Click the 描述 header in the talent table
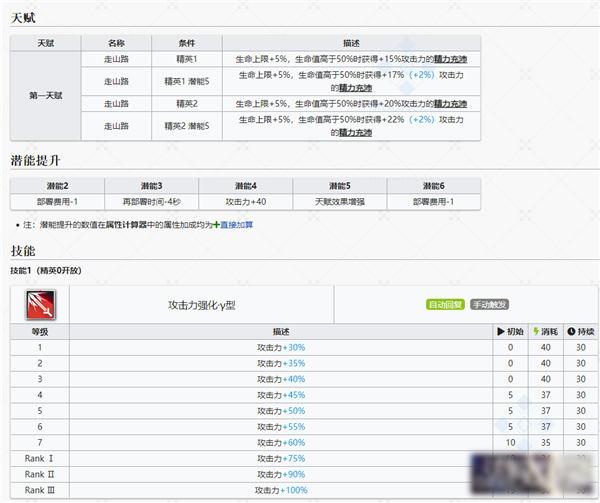The height and width of the screenshot is (503, 600). tap(351, 43)
